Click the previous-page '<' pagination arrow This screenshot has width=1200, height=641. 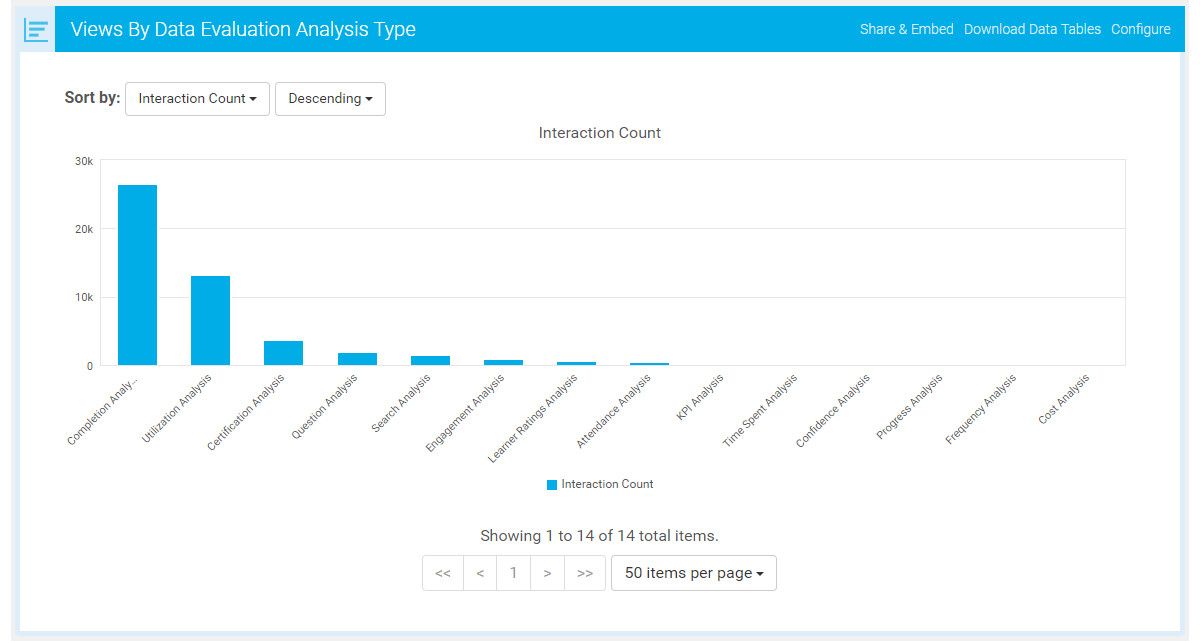(479, 572)
